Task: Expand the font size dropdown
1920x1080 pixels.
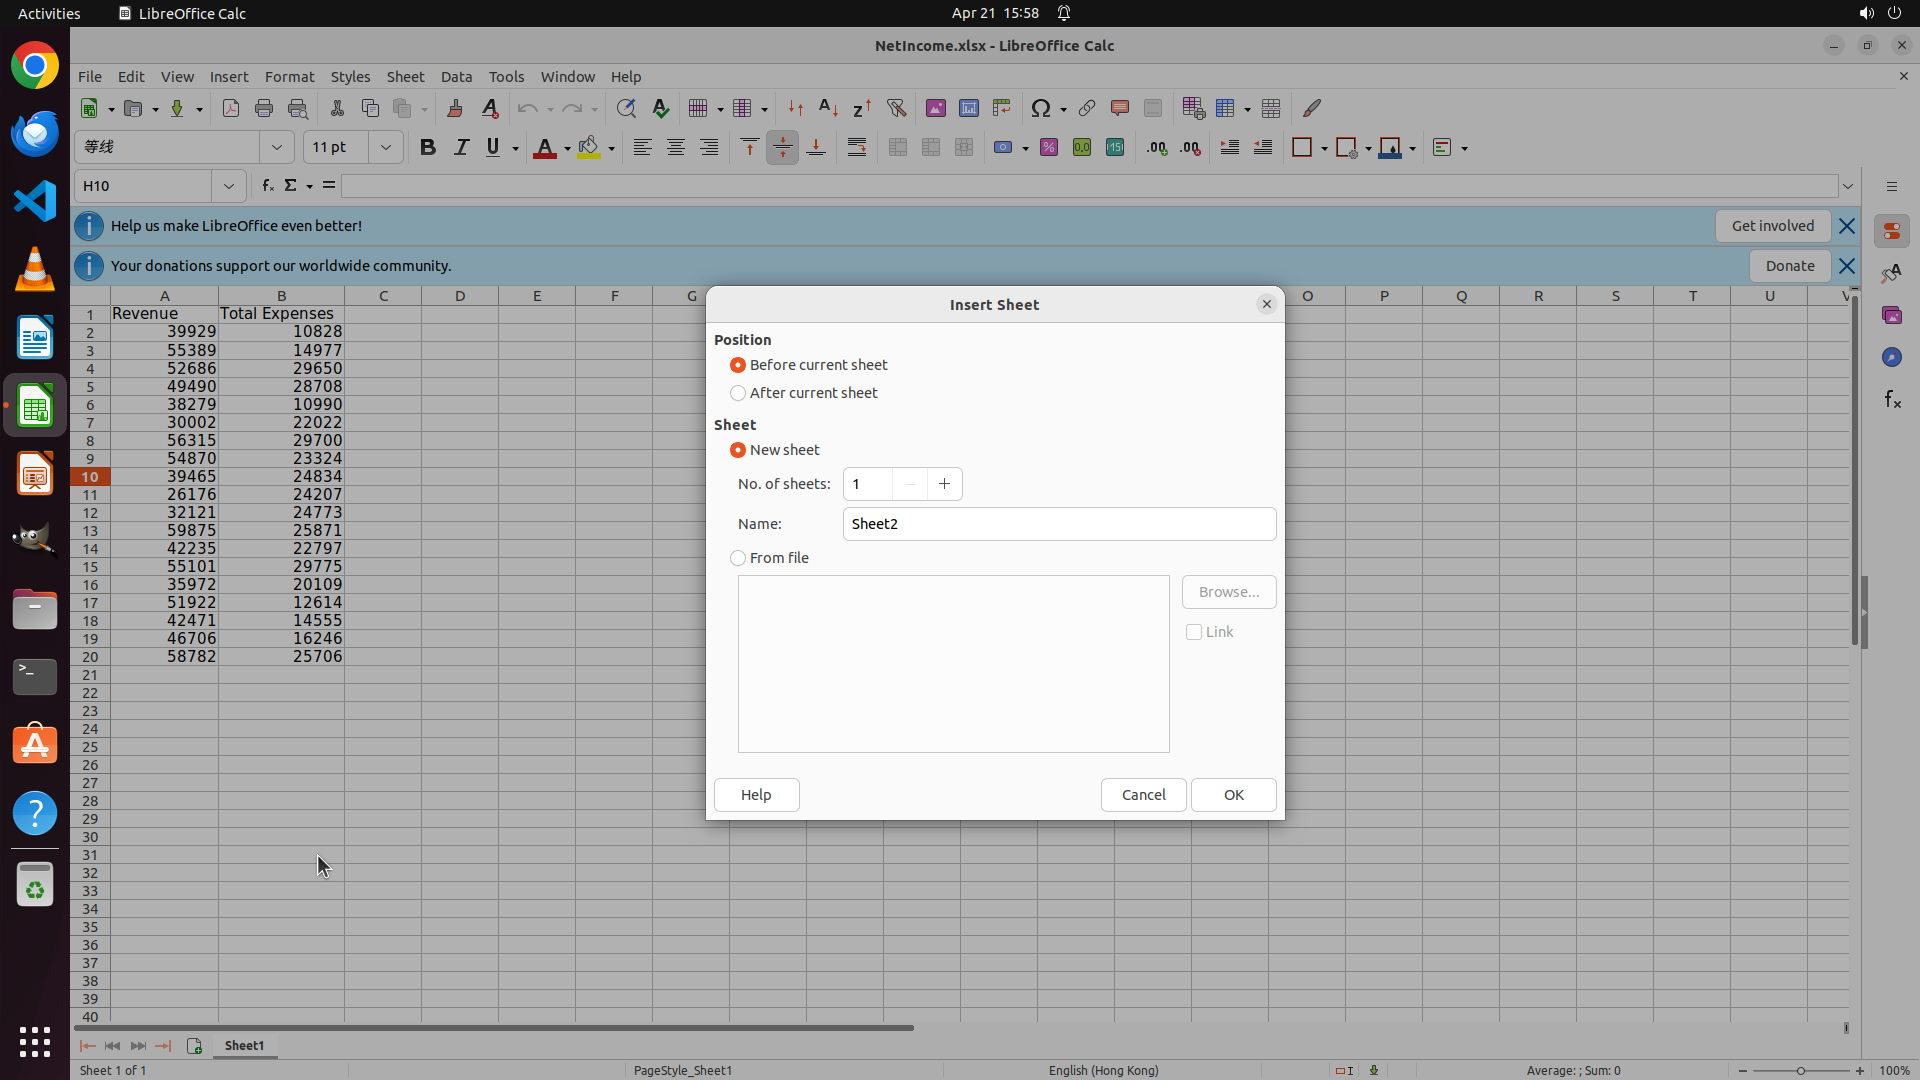Action: pos(385,148)
